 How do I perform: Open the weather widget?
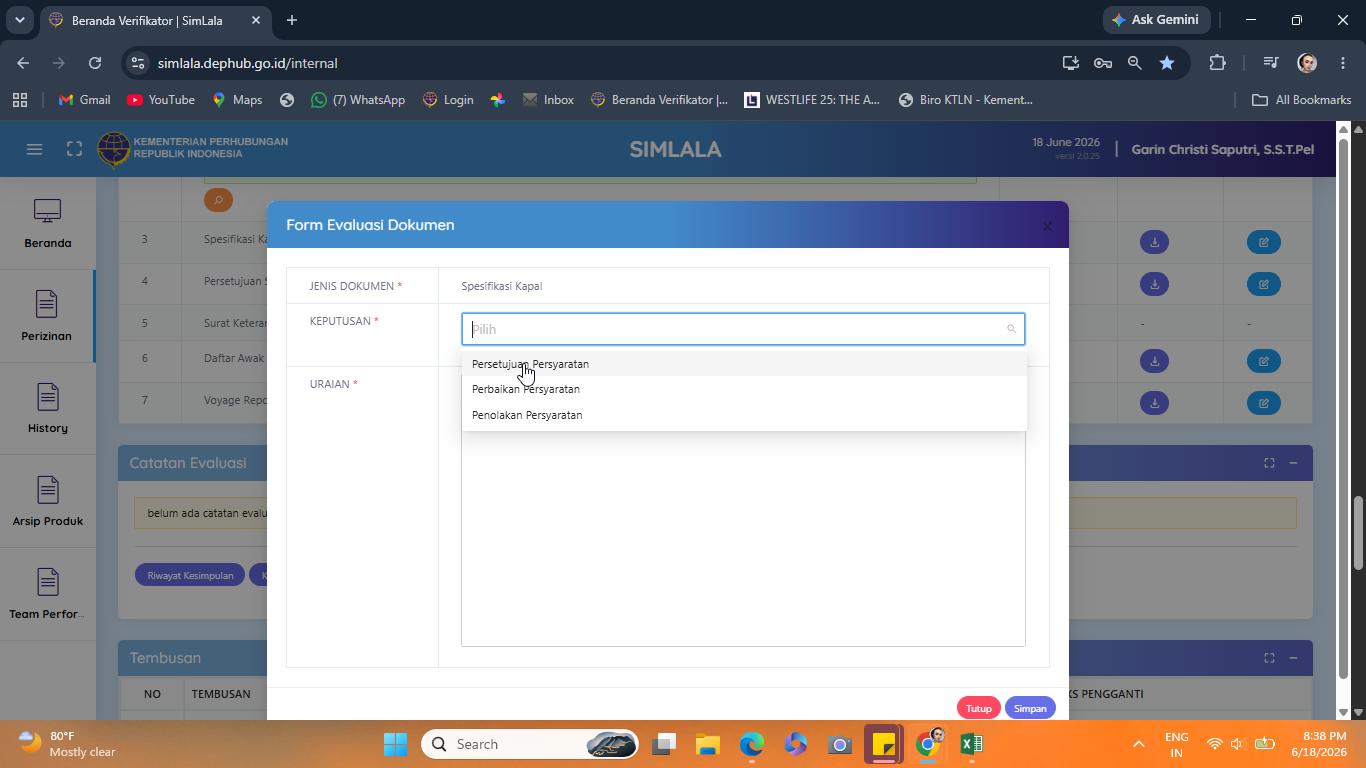click(x=66, y=744)
